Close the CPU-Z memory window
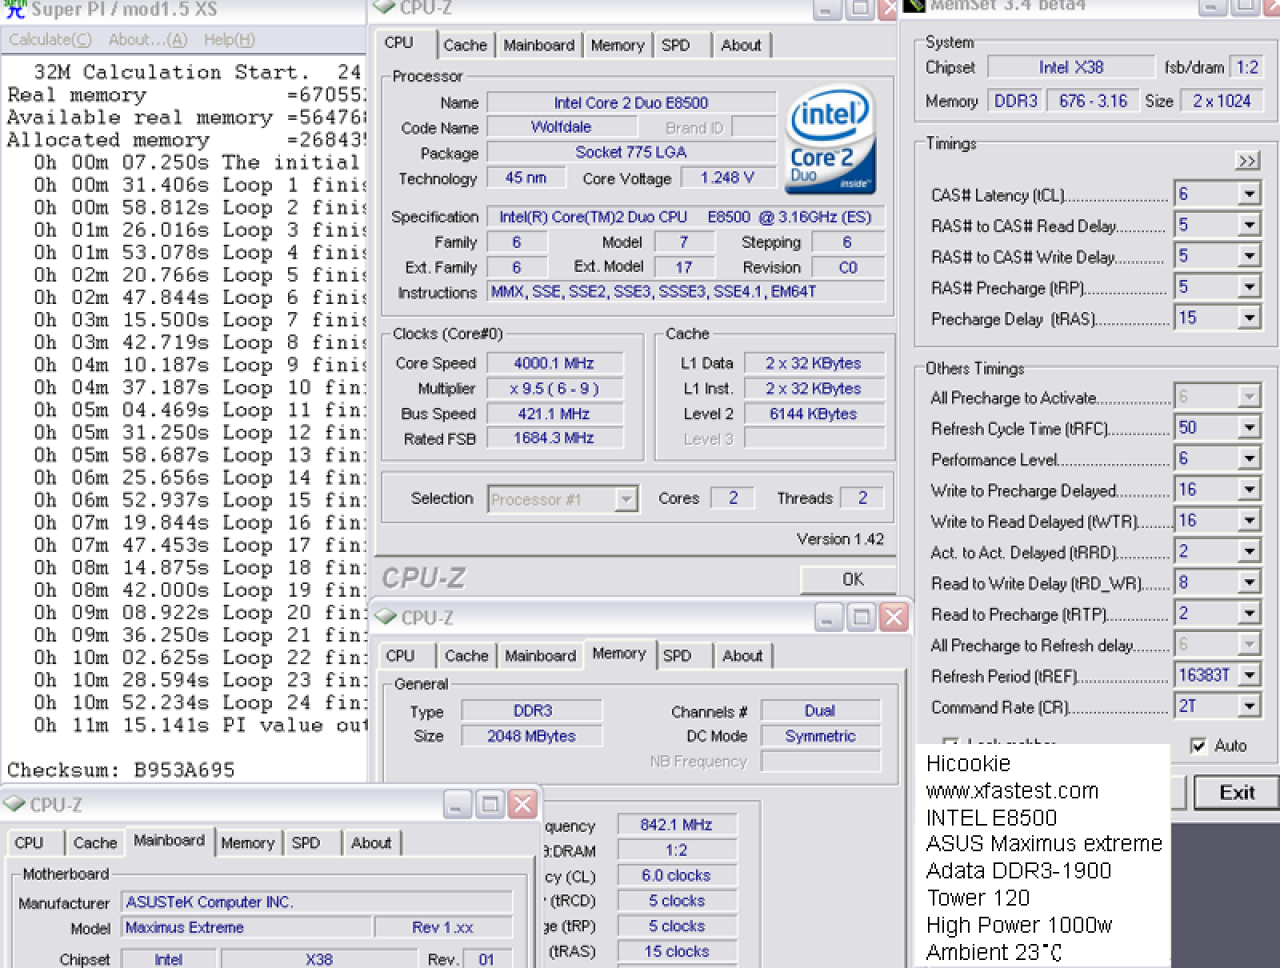Viewport: 1280px width, 968px height. pos(894,617)
